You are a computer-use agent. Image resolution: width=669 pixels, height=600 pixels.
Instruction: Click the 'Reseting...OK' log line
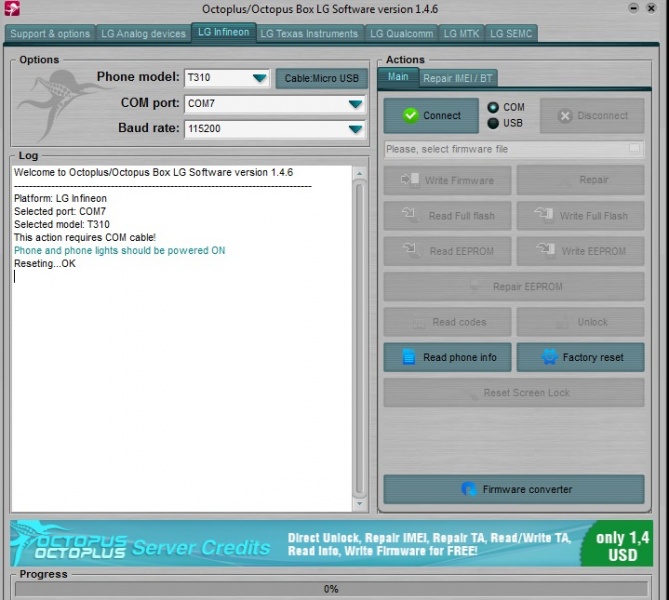[x=45, y=263]
